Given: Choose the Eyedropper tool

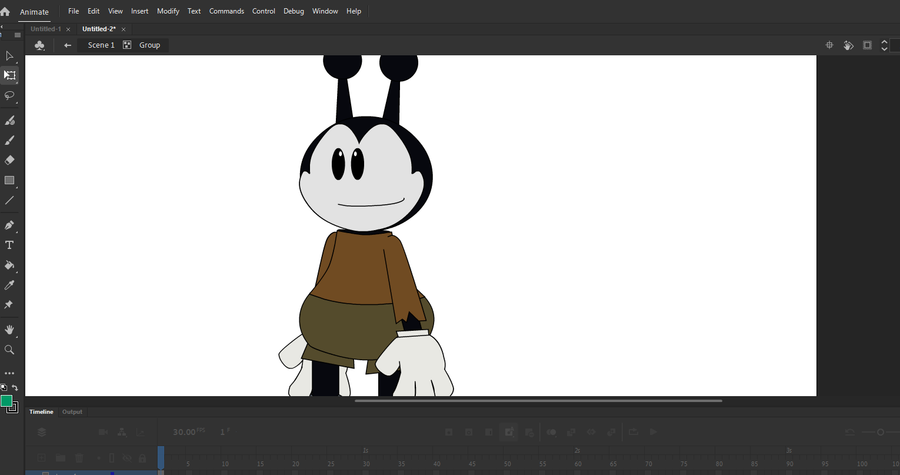Looking at the screenshot, I should click(9, 285).
